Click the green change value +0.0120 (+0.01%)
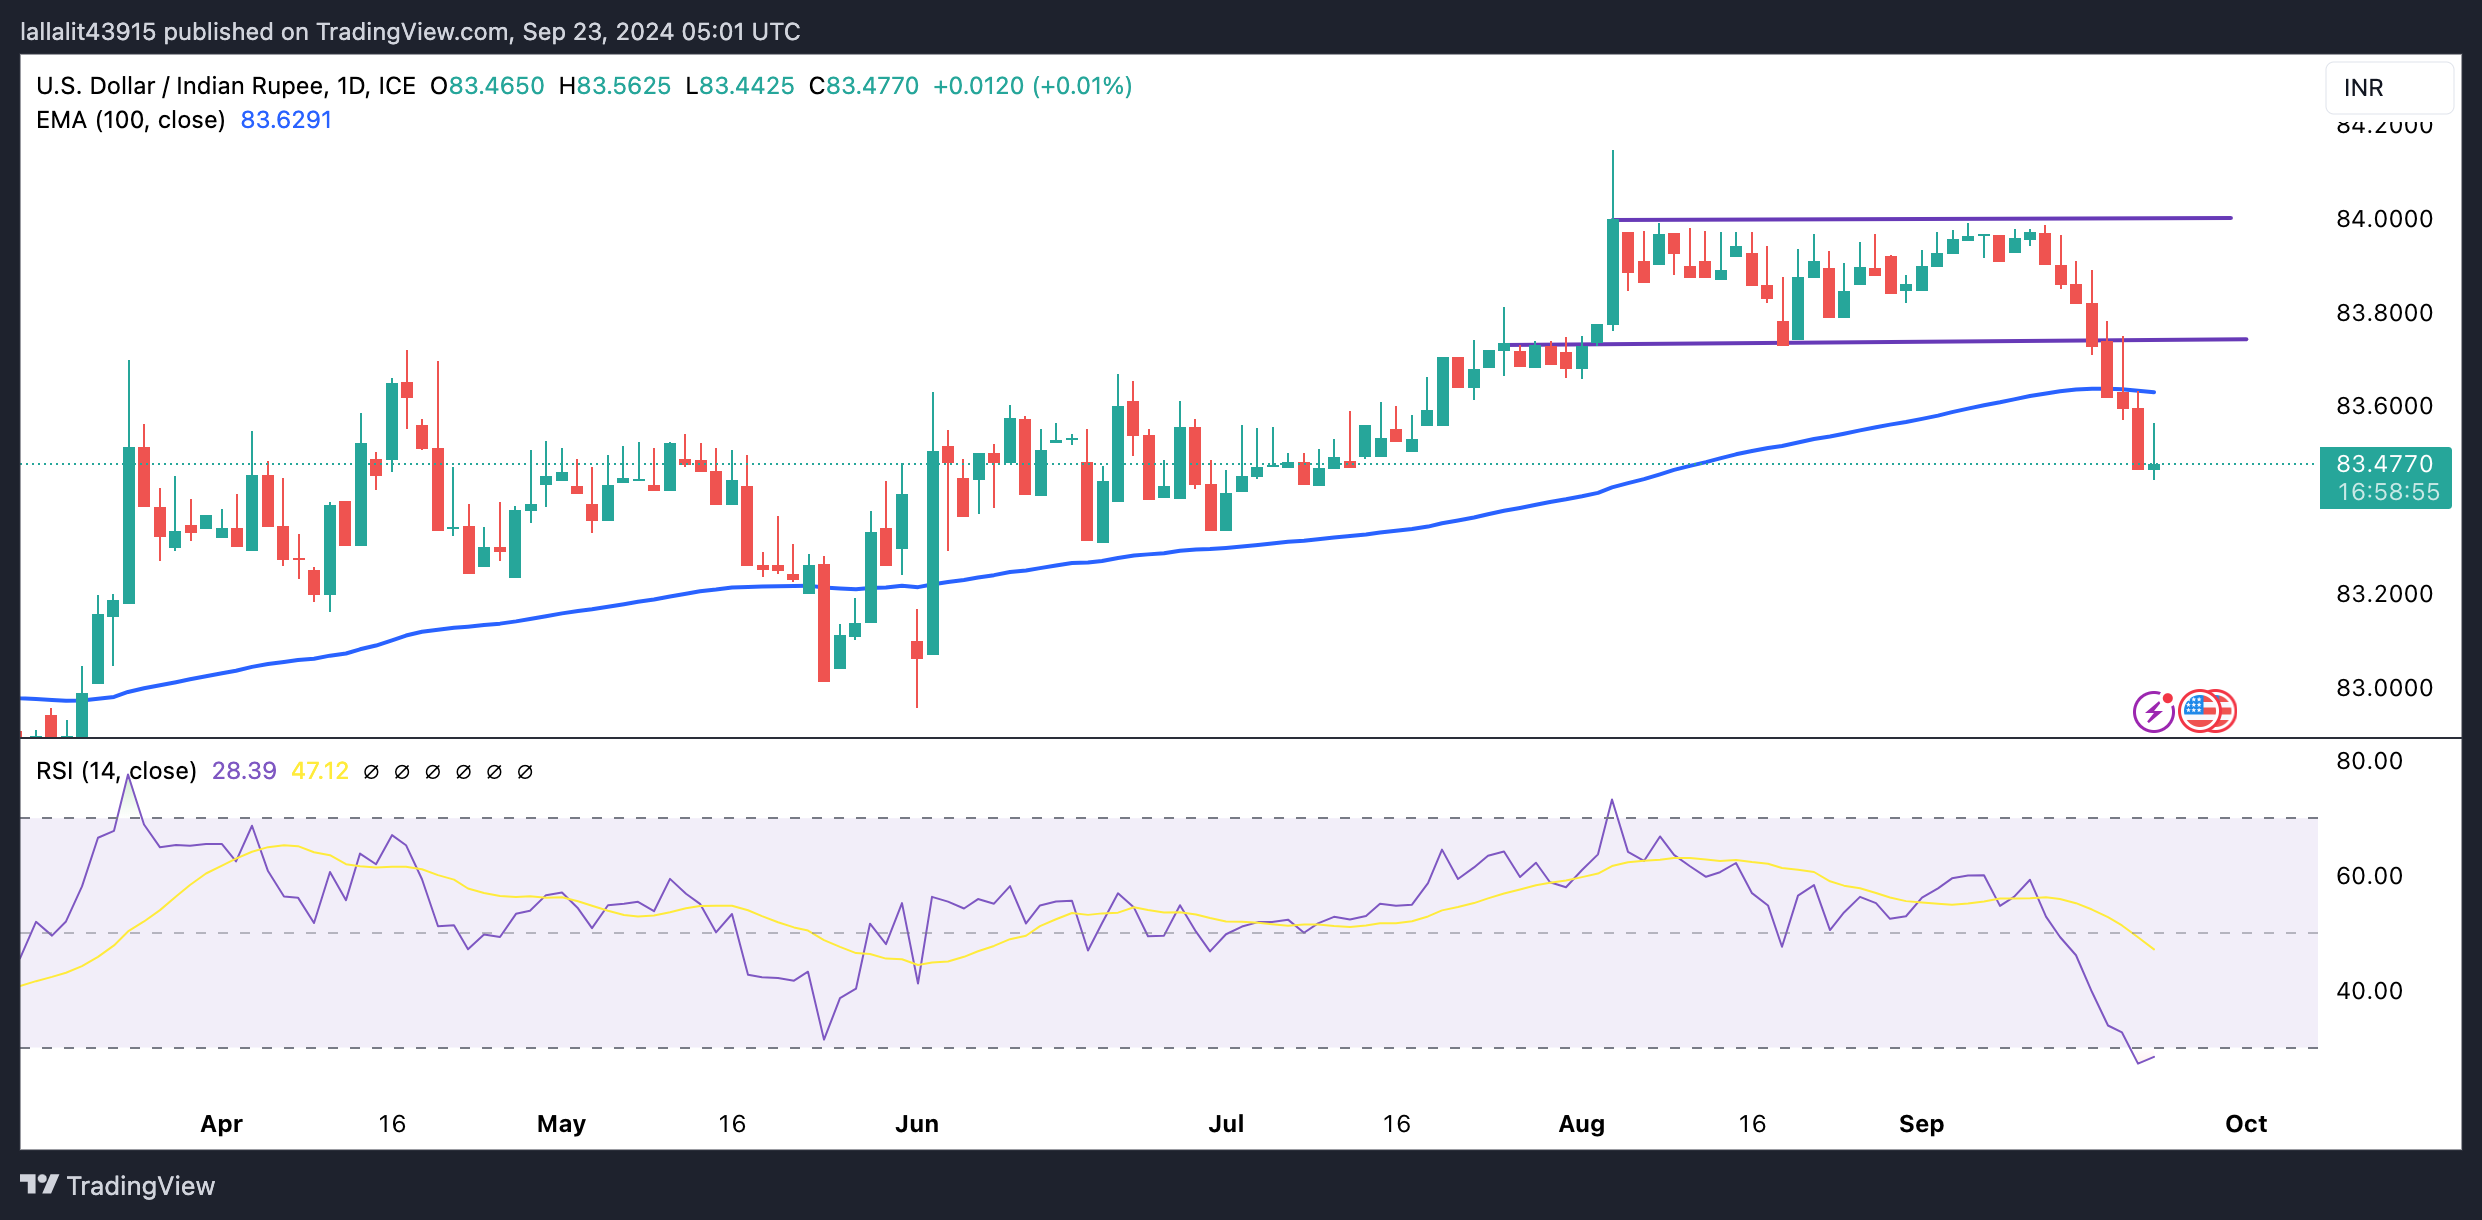The image size is (2482, 1220). [1032, 86]
